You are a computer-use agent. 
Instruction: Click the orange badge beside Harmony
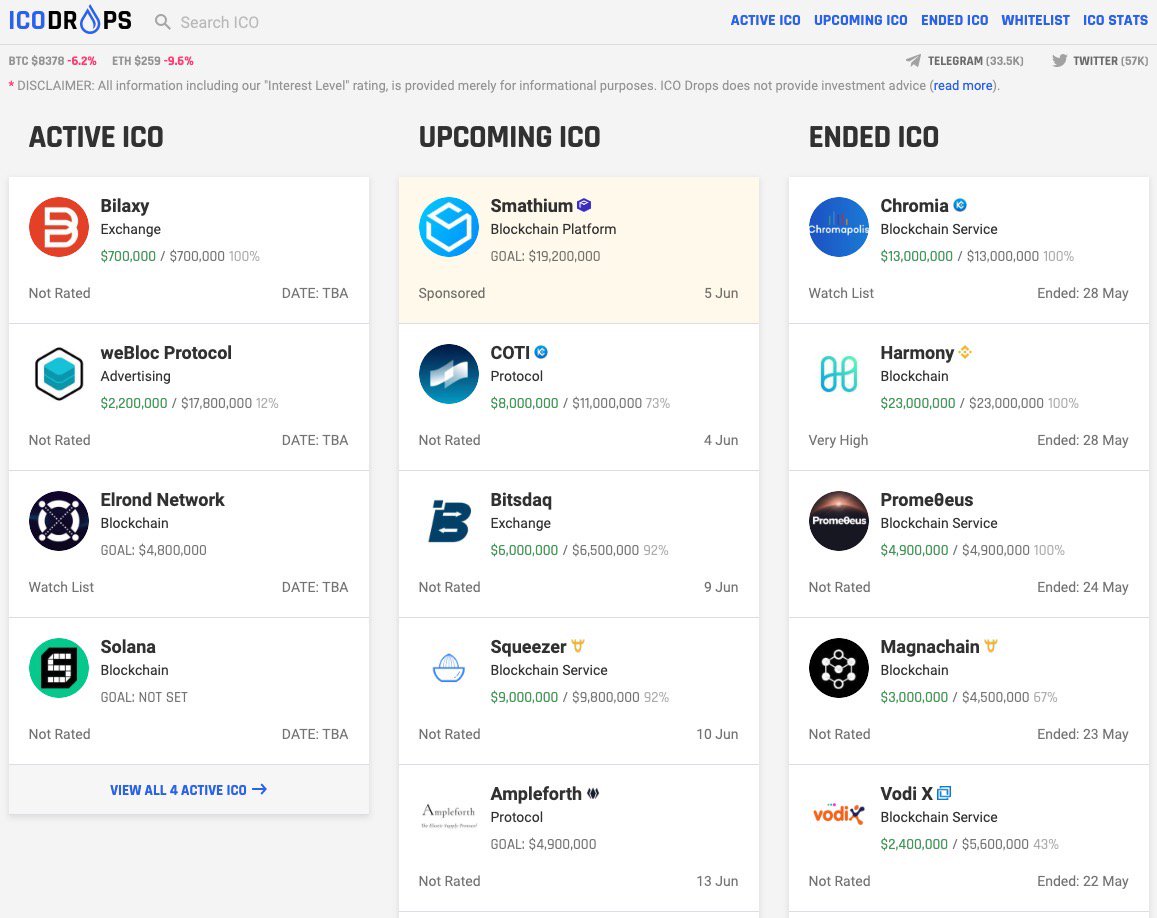pyautogui.click(x=965, y=352)
